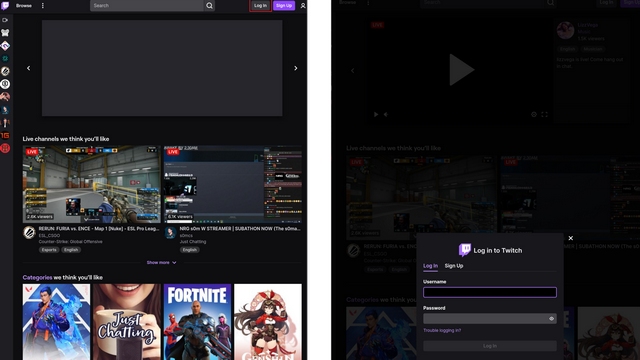640x360 pixels.
Task: Close the Log in to Twitch dialog
Action: click(x=571, y=238)
